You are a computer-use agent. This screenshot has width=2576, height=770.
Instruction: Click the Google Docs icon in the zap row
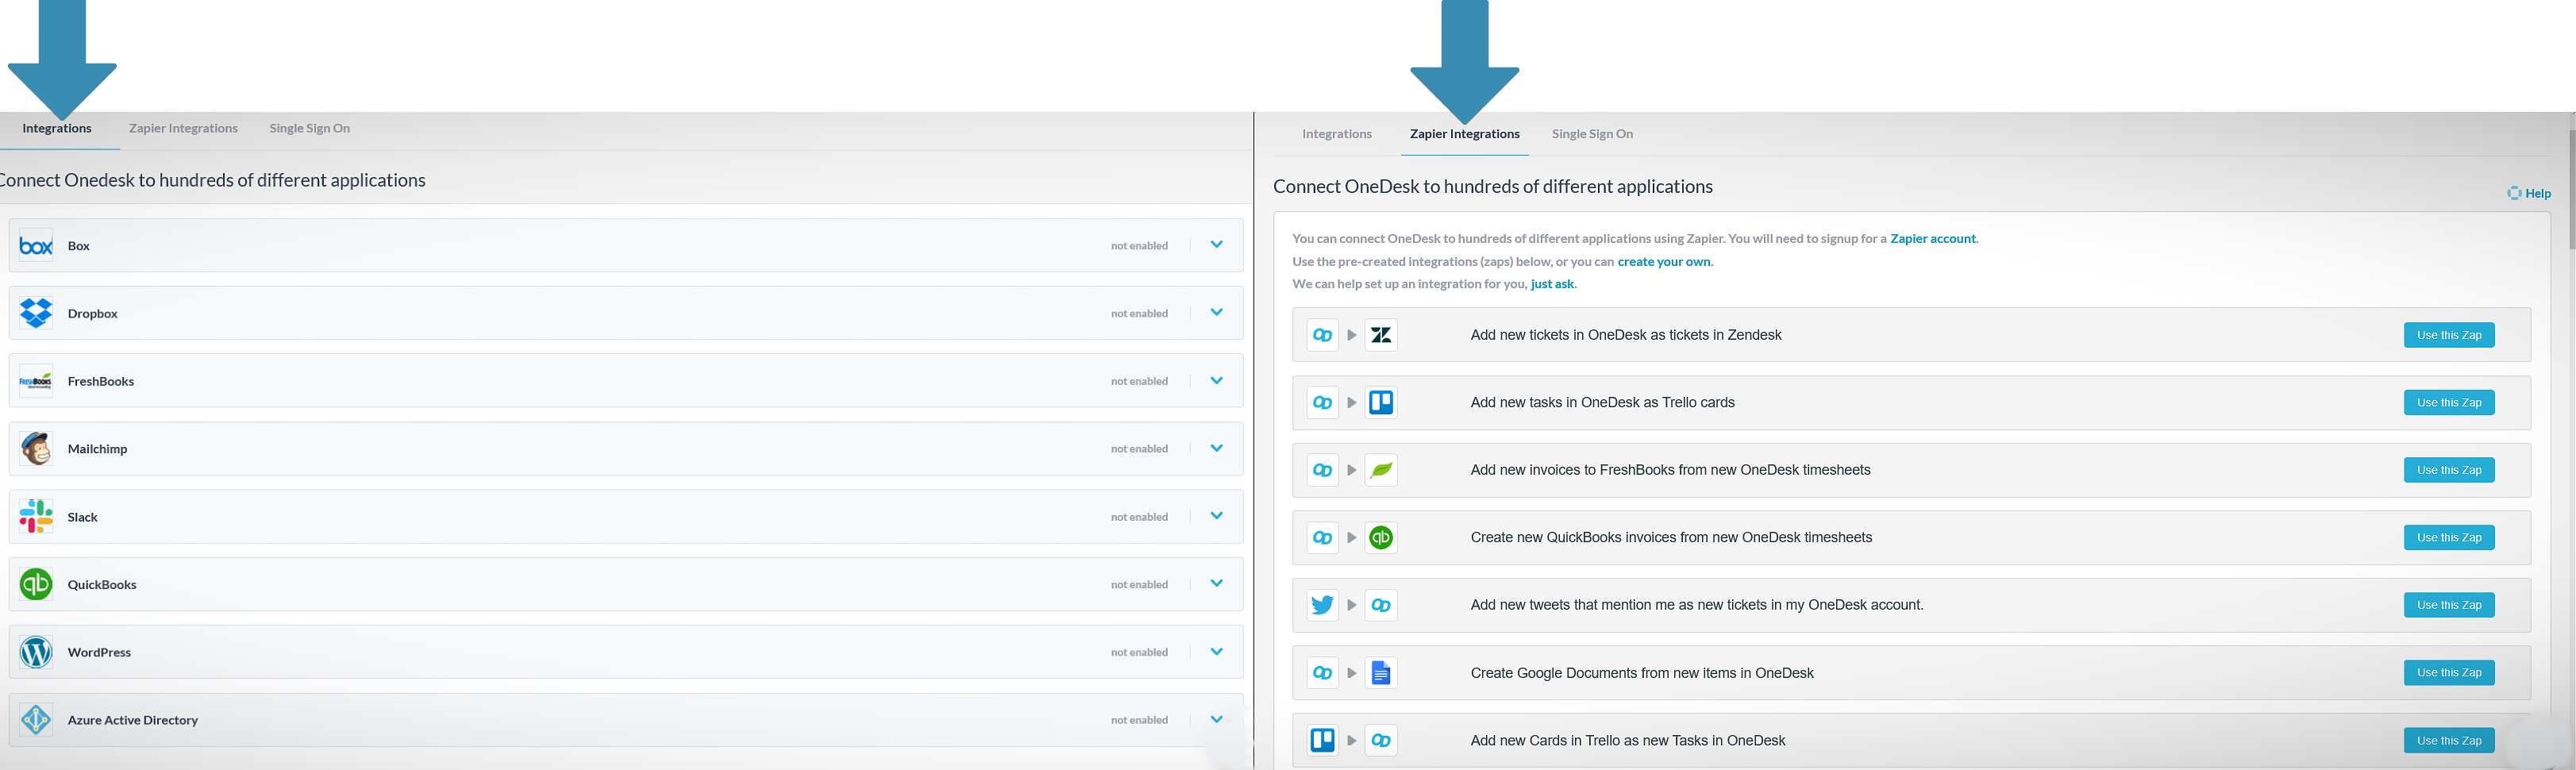click(1381, 673)
